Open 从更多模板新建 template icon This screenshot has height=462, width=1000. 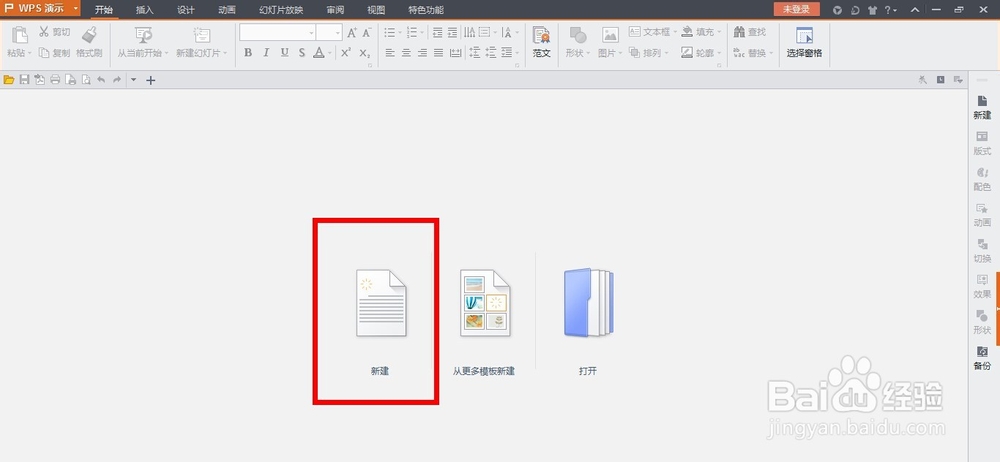485,303
